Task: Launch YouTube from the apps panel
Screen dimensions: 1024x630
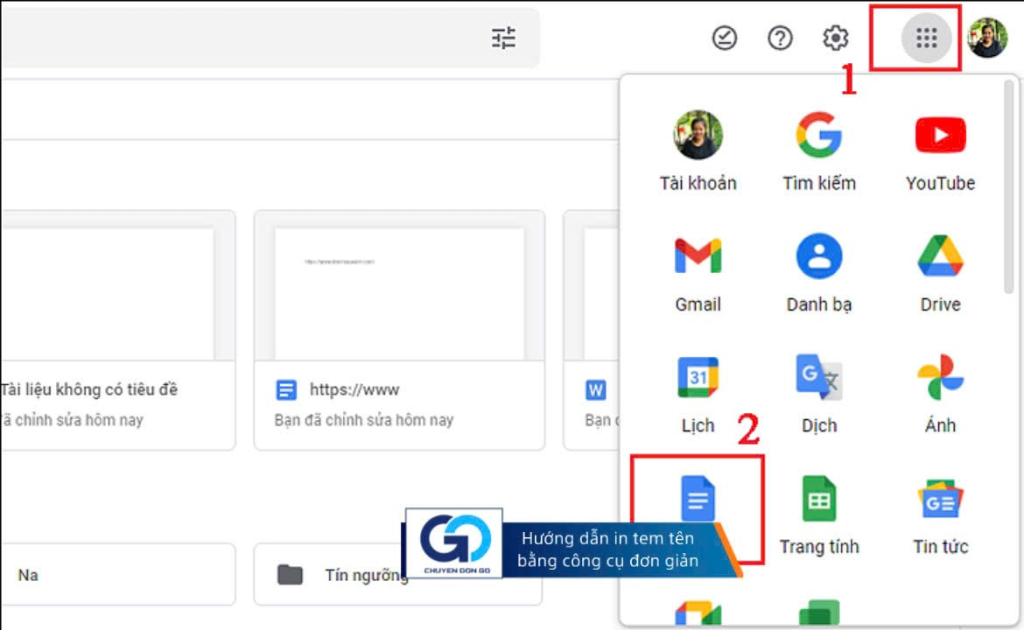Action: point(940,151)
